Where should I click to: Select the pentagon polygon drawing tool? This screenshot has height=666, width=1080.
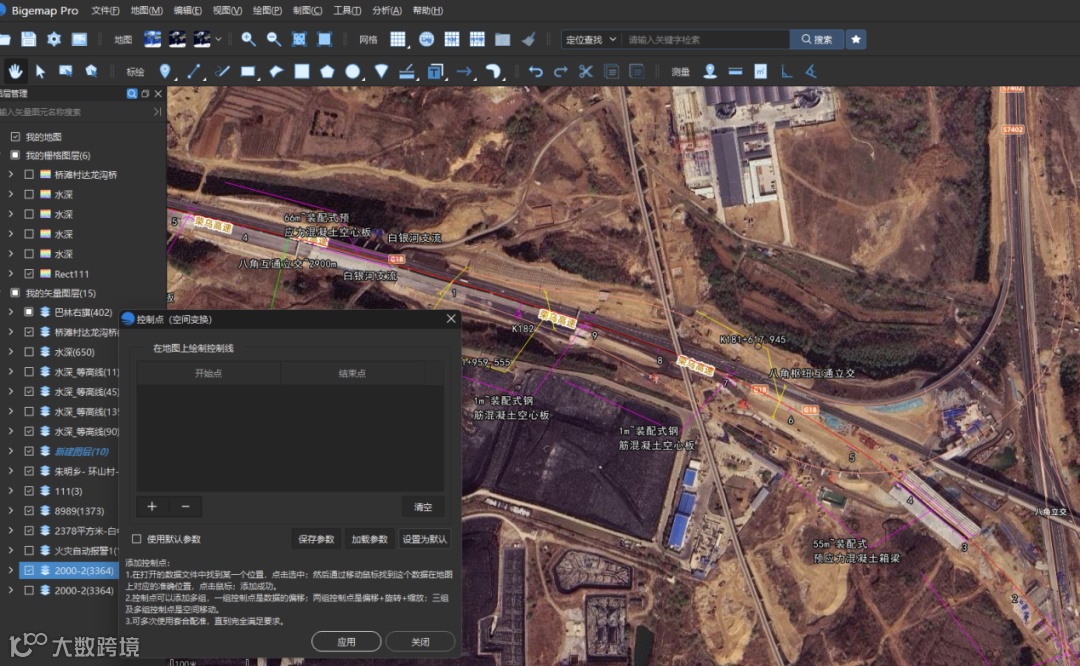(327, 71)
